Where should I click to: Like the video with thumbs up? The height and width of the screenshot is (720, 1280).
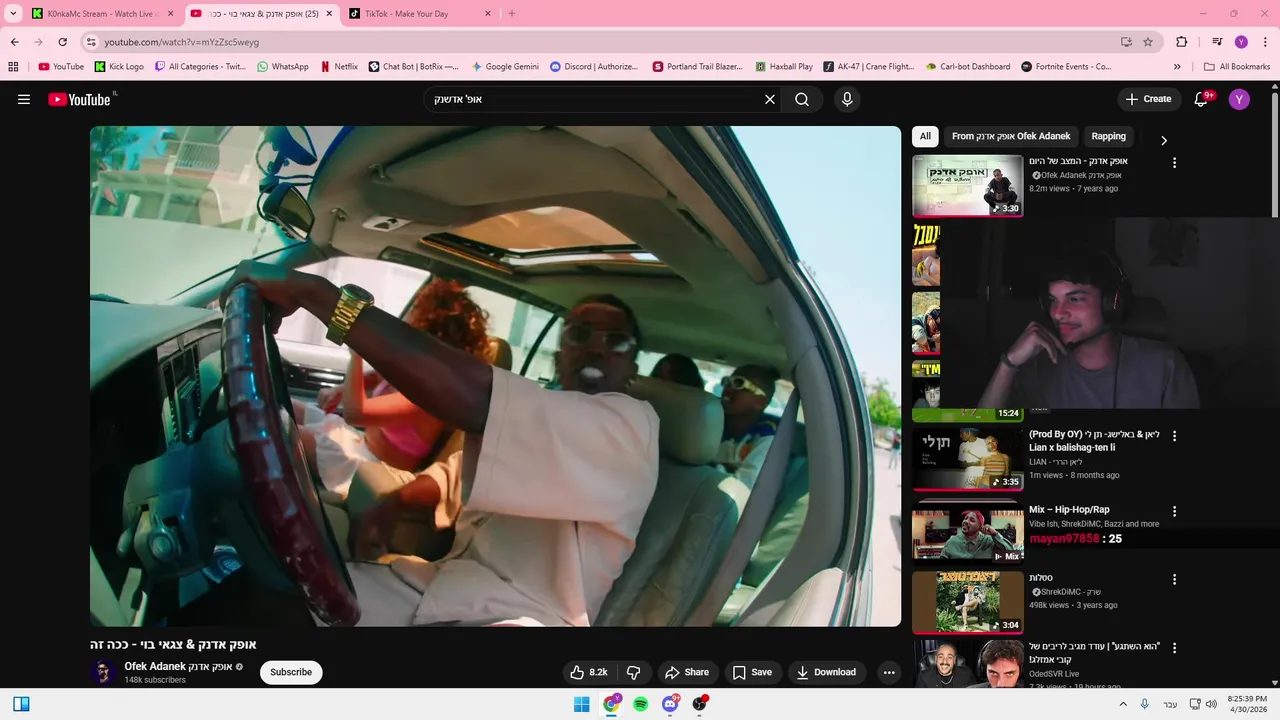(x=588, y=672)
